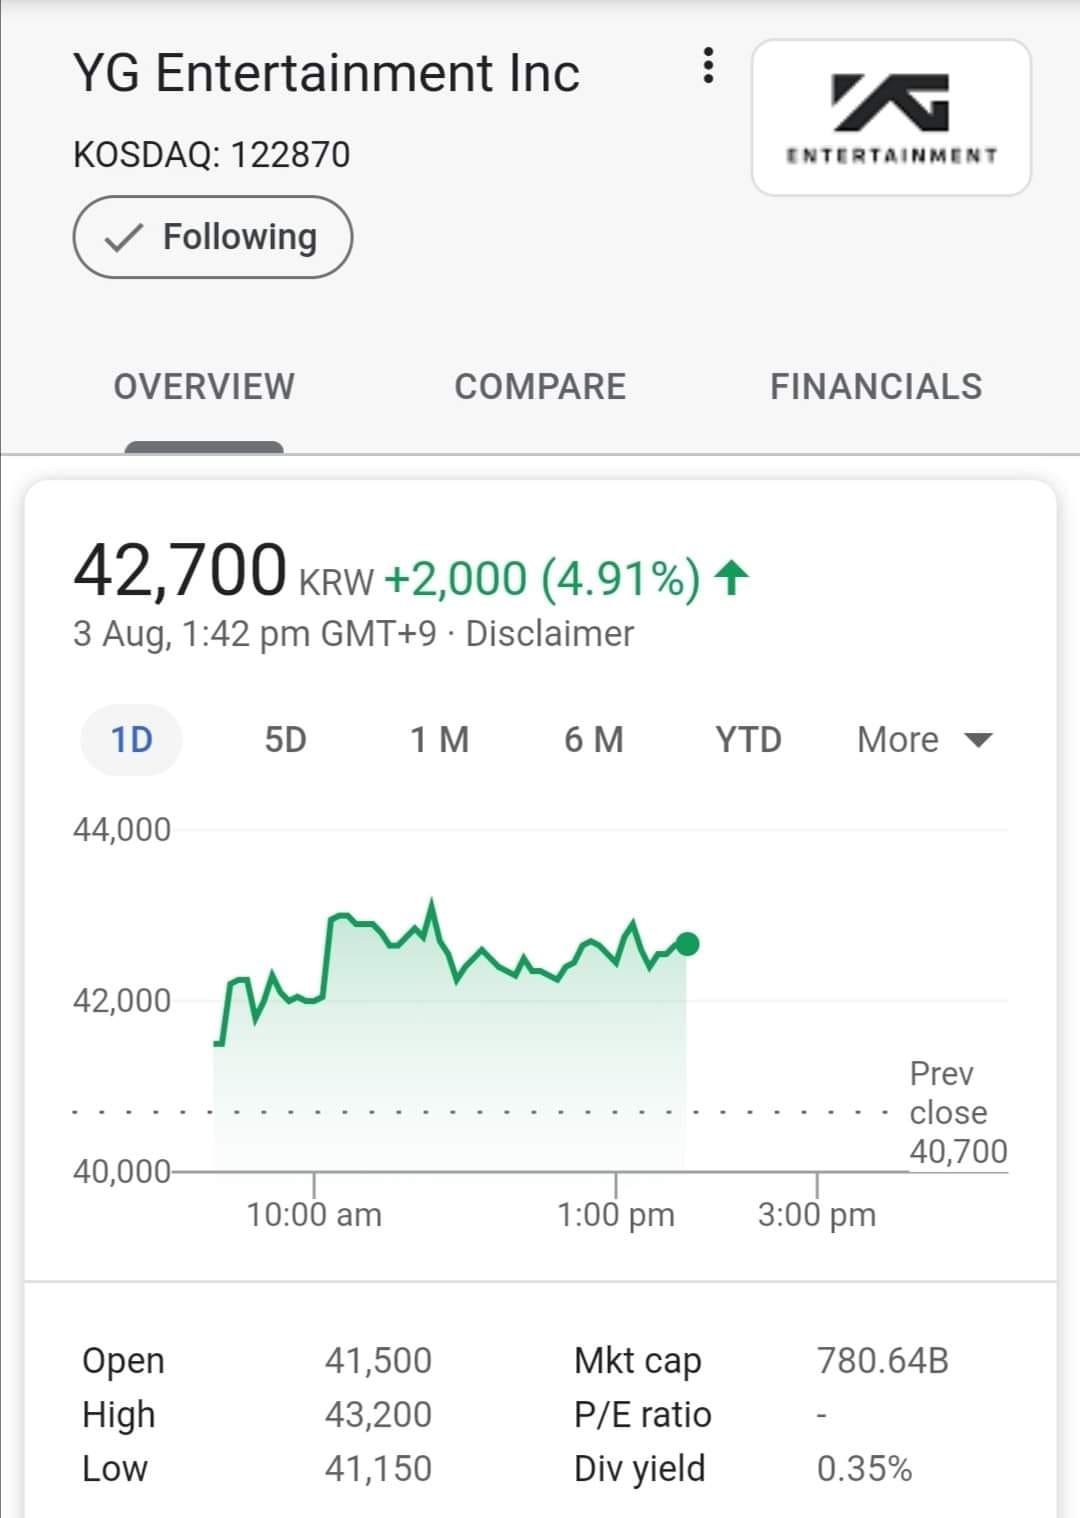Open the Disclaimer link

click(549, 634)
